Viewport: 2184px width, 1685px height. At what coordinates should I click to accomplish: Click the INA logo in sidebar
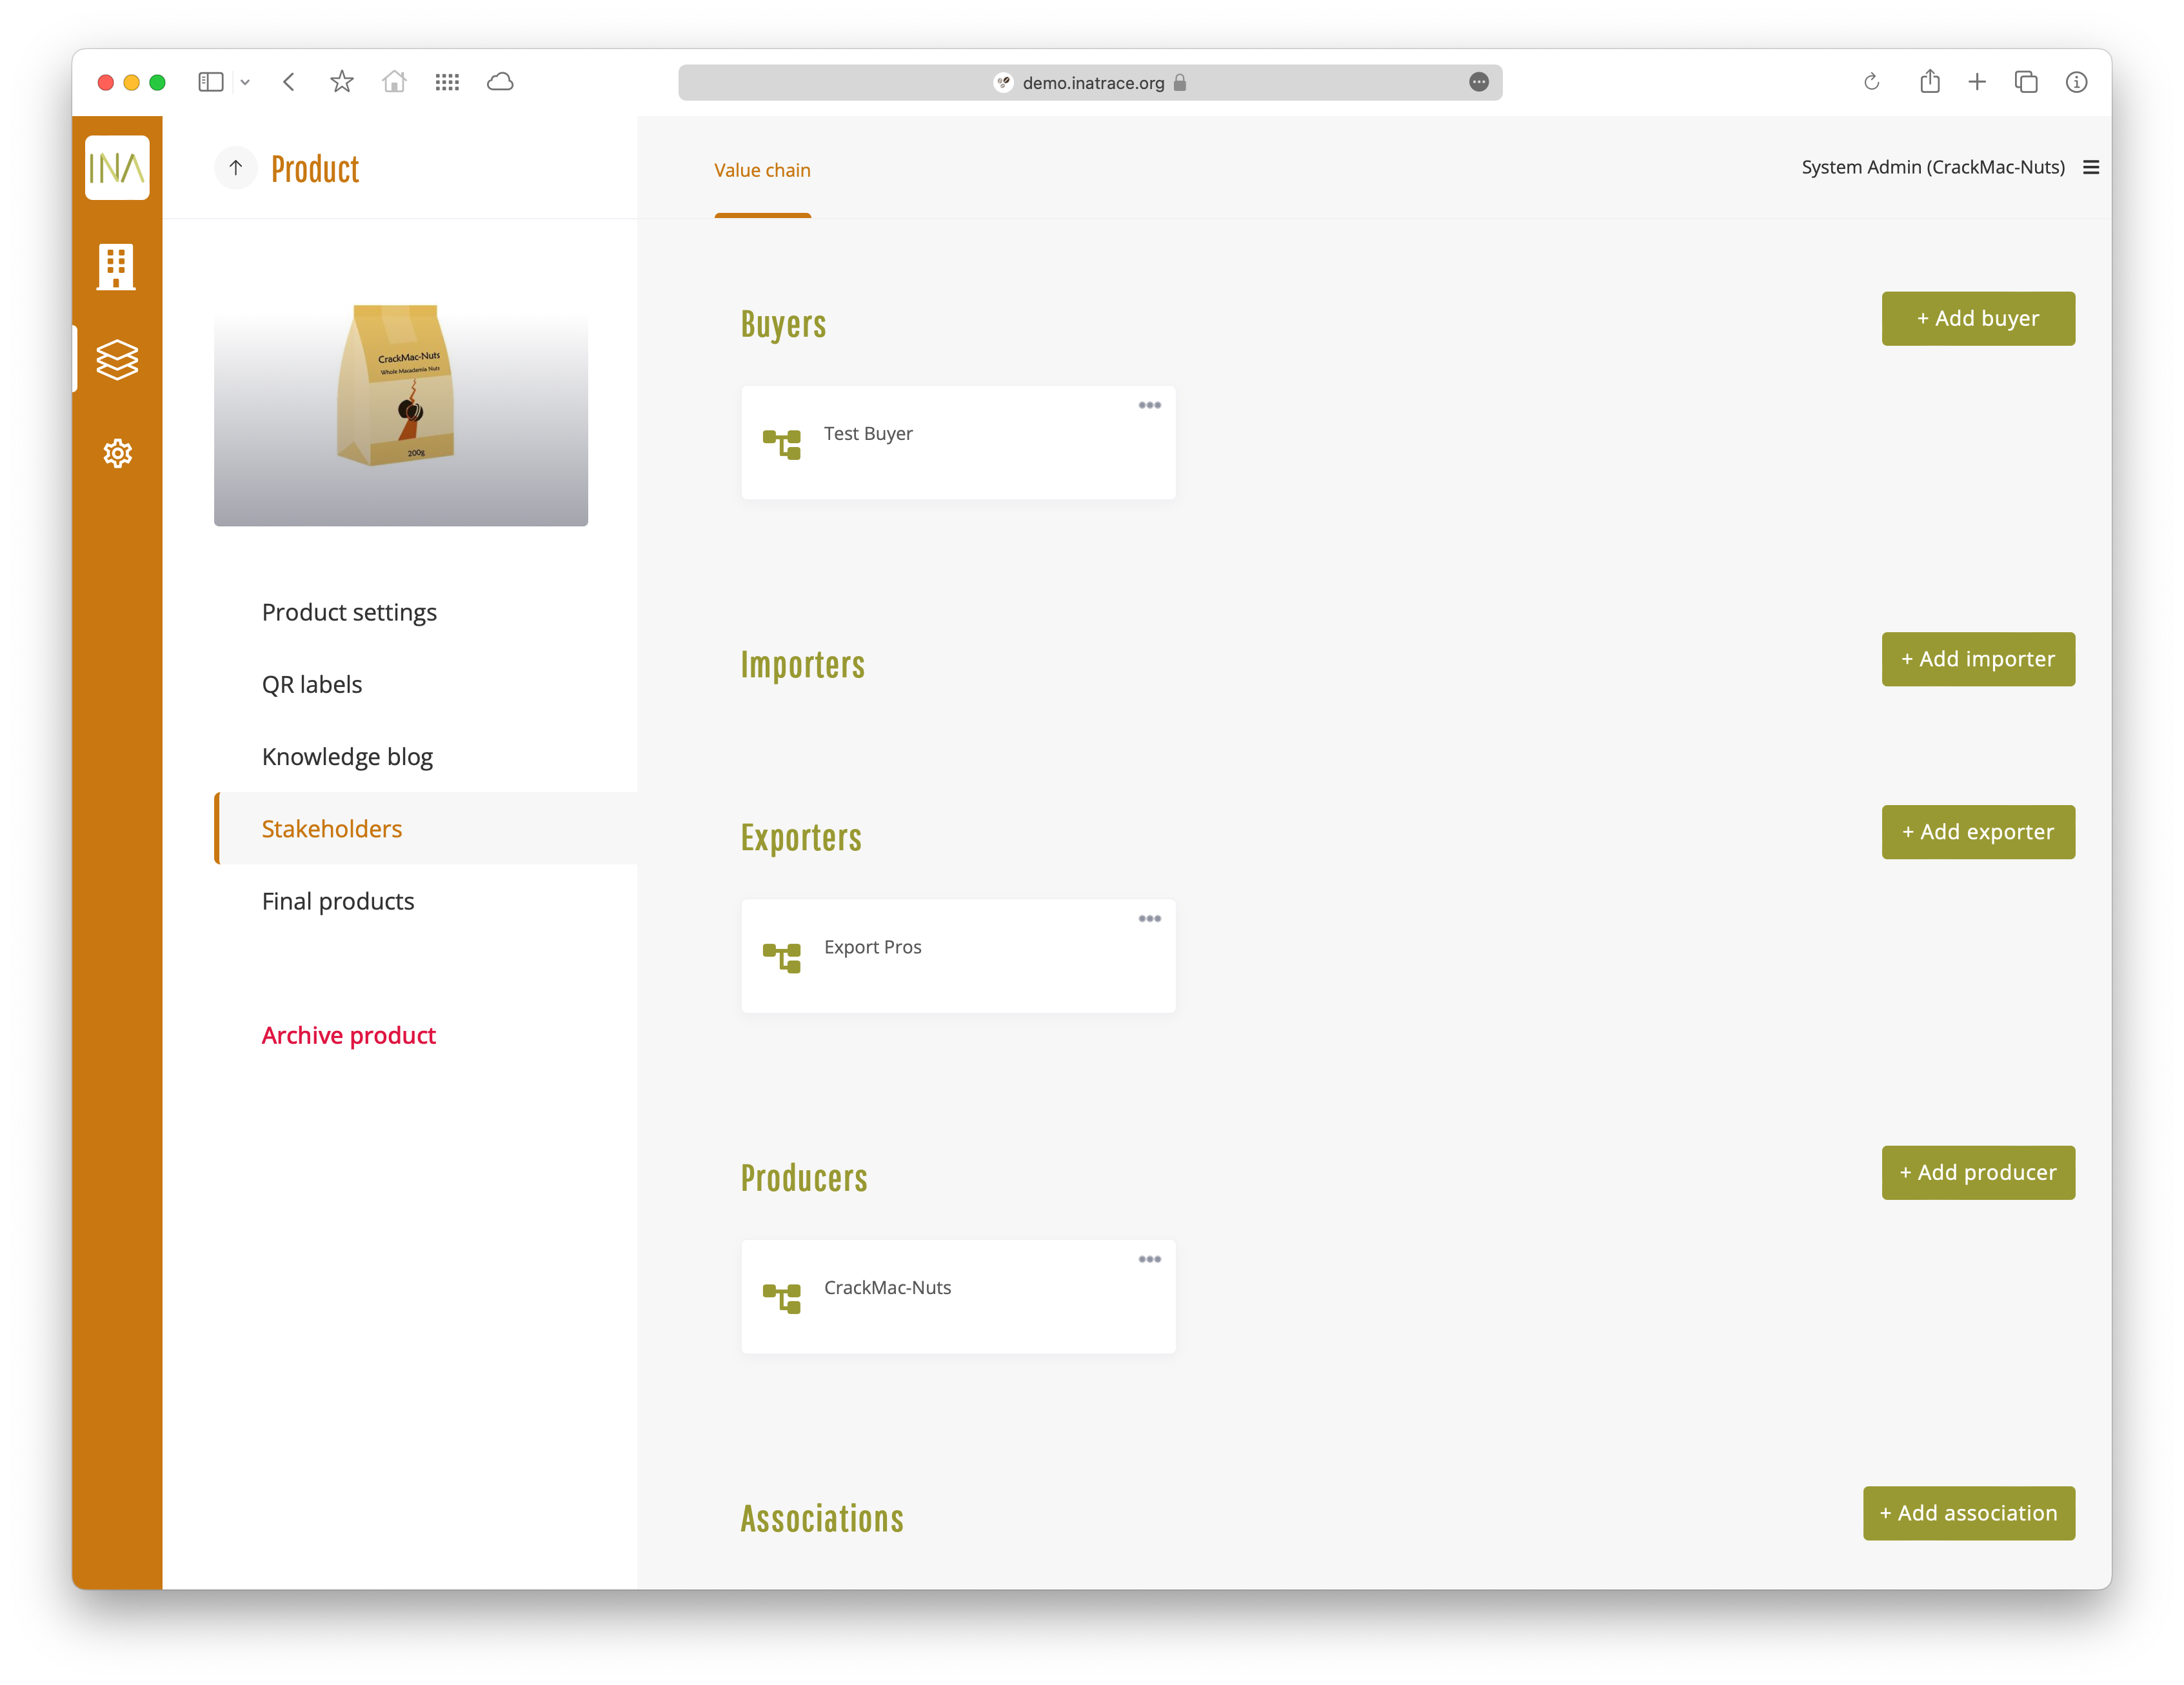coord(117,168)
